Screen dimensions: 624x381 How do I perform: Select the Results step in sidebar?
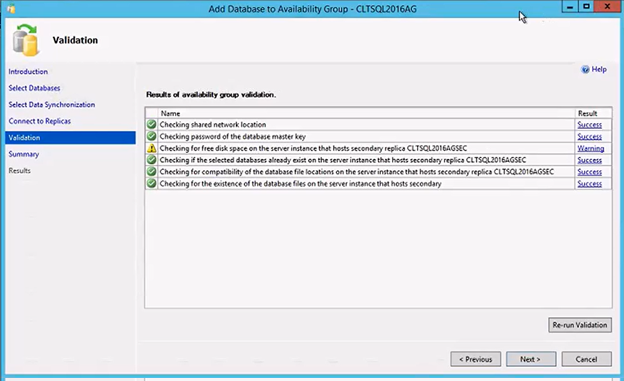click(20, 170)
